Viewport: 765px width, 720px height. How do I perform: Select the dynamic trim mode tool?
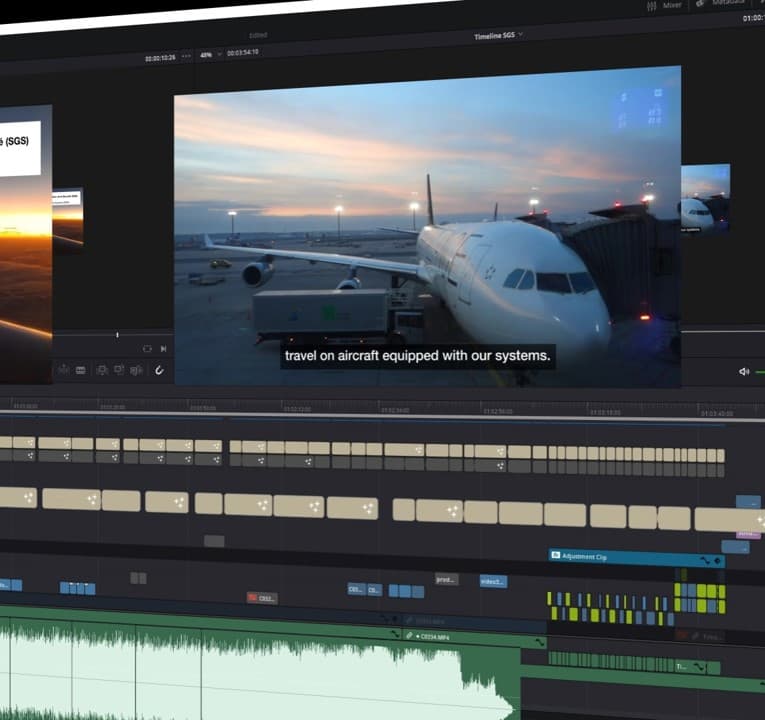(63, 369)
